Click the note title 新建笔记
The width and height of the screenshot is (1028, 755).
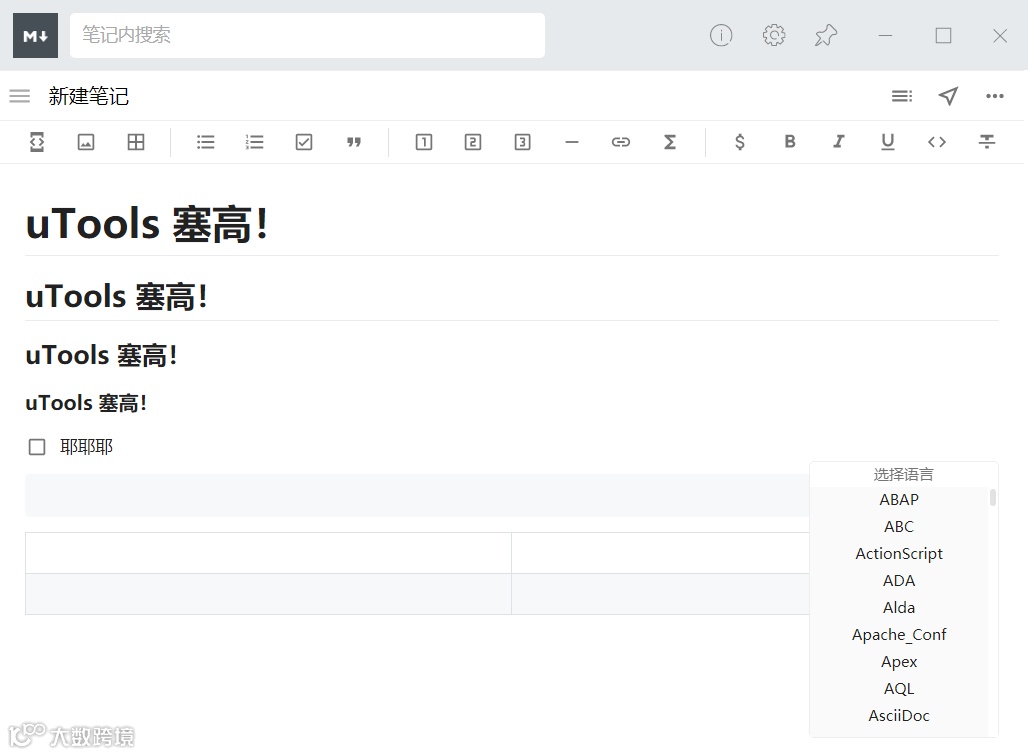pos(89,96)
